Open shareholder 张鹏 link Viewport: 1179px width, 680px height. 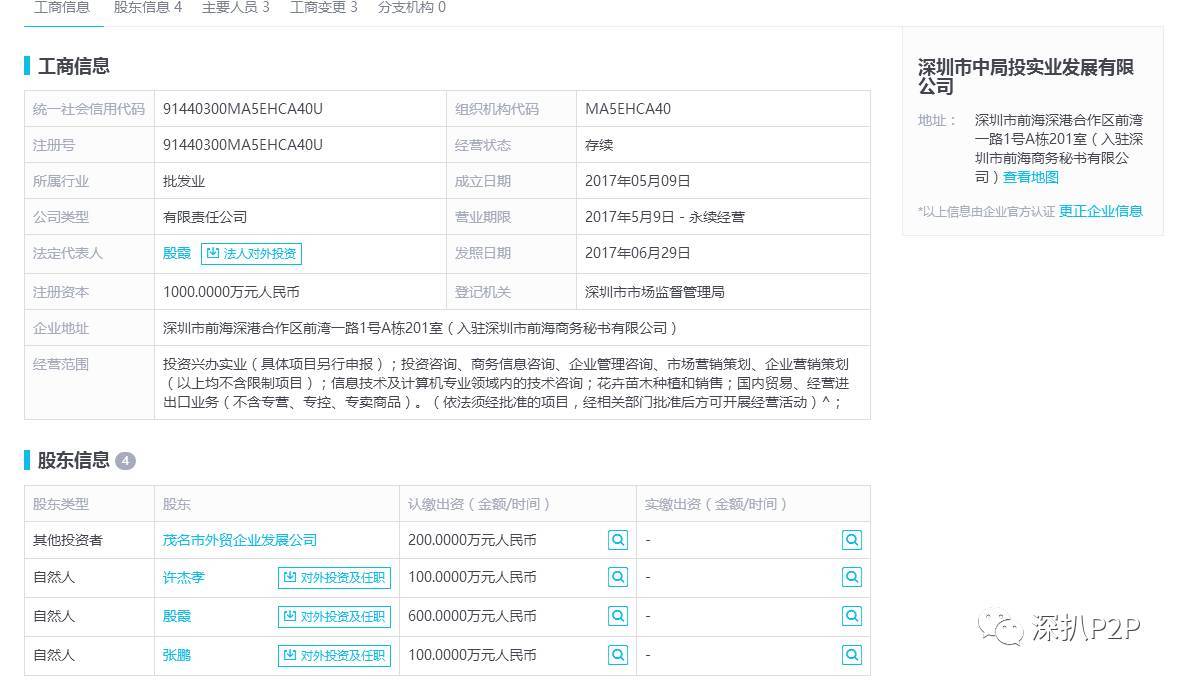tap(177, 655)
